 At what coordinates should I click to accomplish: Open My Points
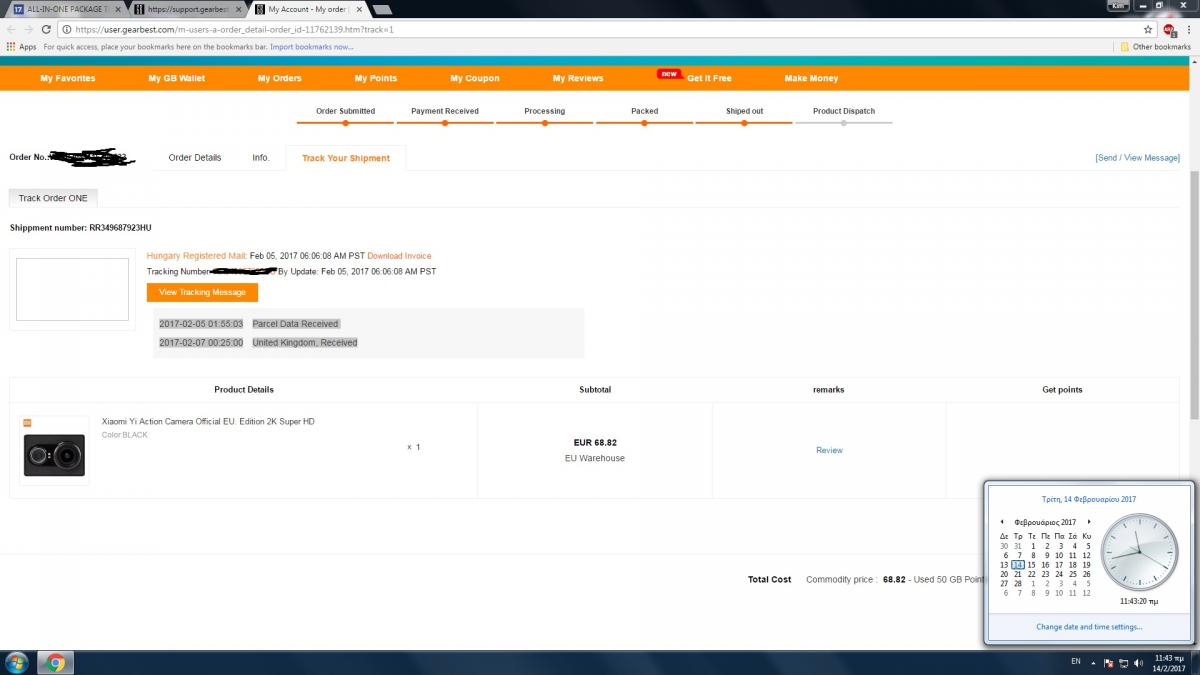[376, 78]
